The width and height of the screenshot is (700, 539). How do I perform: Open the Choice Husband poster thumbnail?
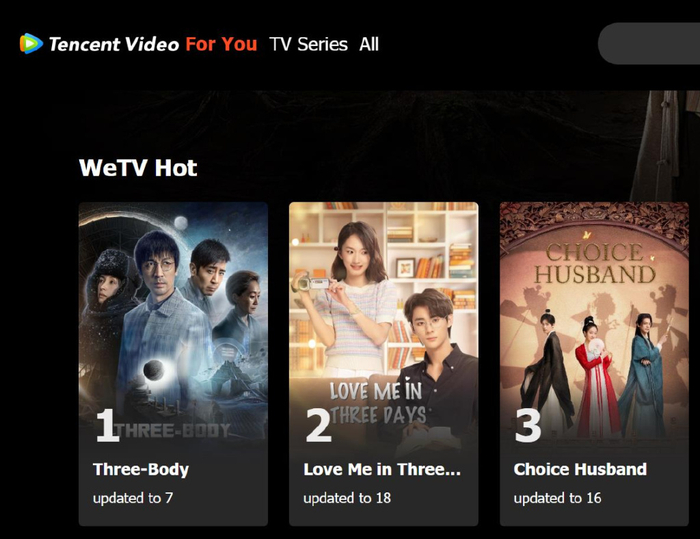pyautogui.click(x=594, y=322)
